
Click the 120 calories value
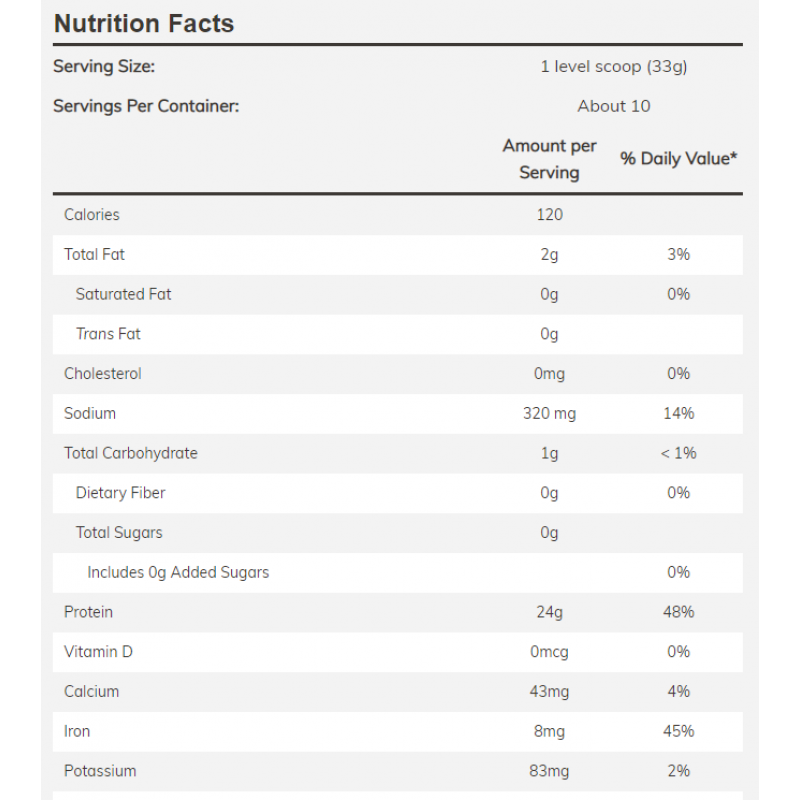click(549, 215)
